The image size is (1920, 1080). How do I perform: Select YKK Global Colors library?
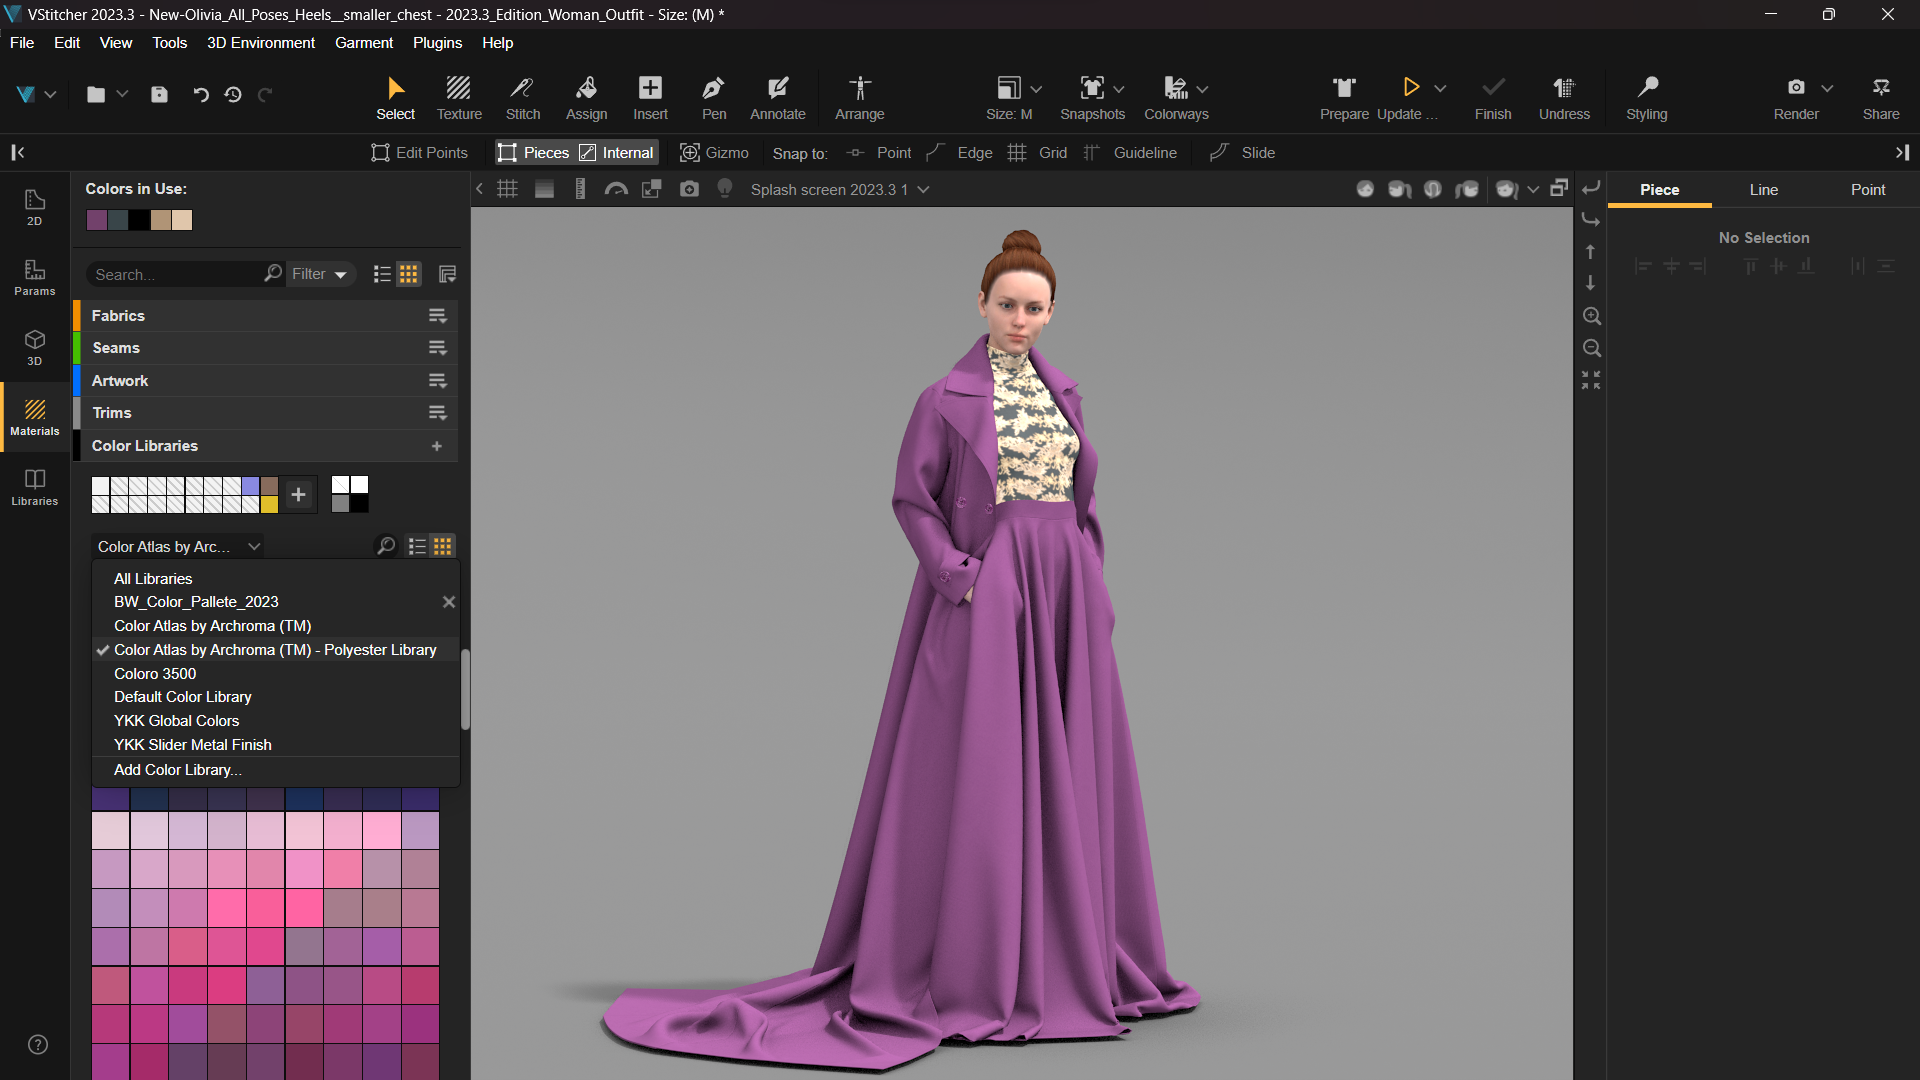[176, 721]
